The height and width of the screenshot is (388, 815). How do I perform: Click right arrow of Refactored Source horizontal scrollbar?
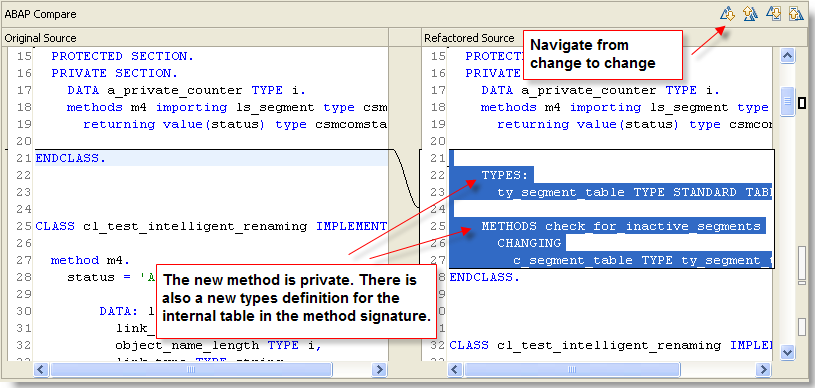(x=763, y=370)
